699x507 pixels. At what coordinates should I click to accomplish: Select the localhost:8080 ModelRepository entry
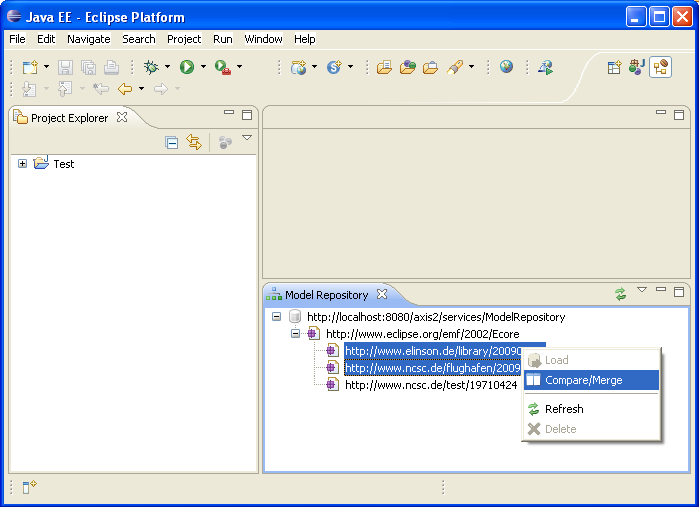[436, 317]
